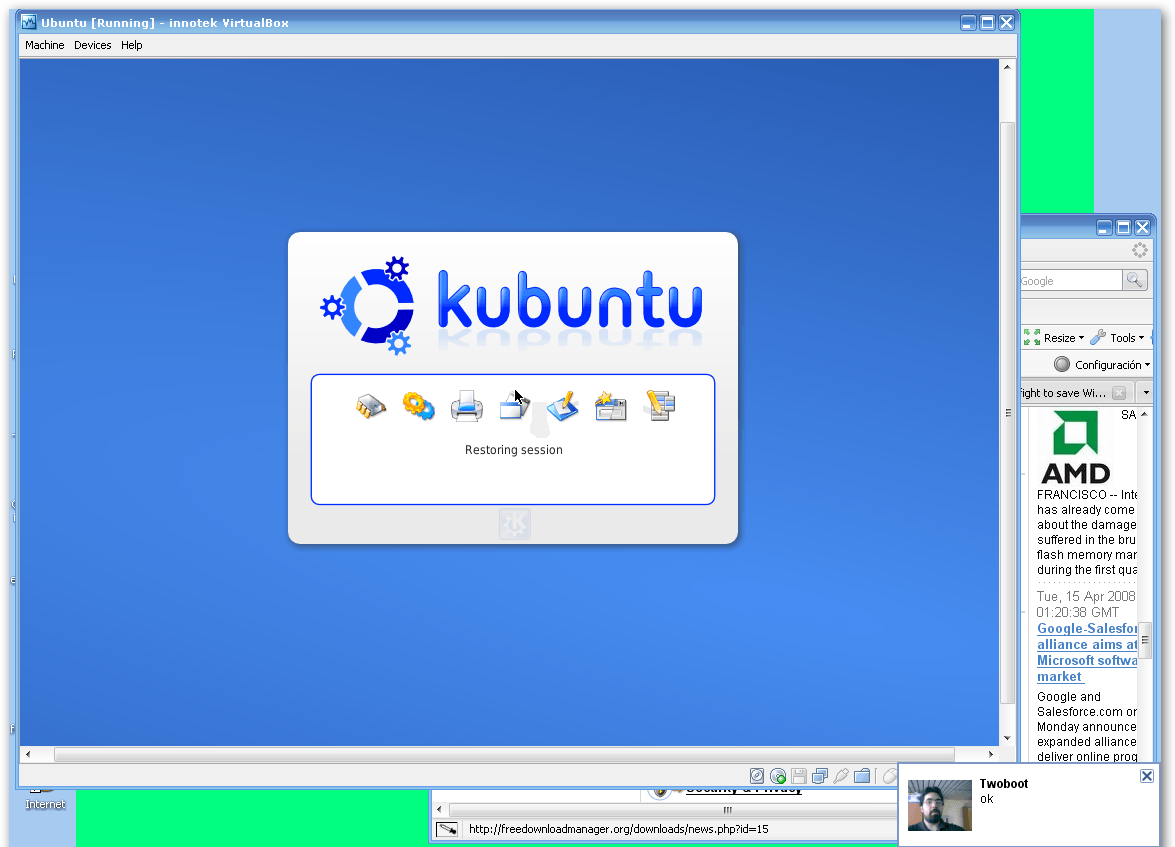The width and height of the screenshot is (1175, 847).
Task: Click the VM horizontal scrollbar track
Action: 504,755
